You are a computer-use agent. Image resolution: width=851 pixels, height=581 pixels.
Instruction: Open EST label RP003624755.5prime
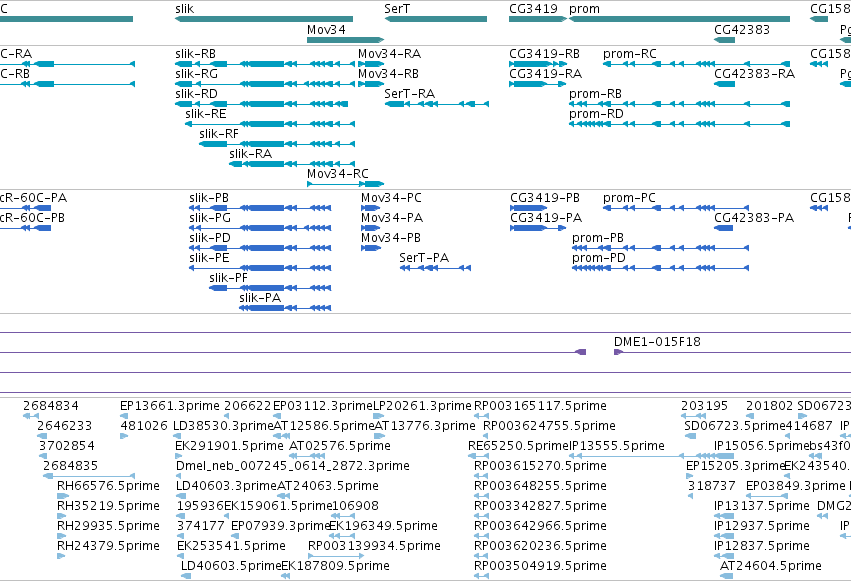pos(549,426)
